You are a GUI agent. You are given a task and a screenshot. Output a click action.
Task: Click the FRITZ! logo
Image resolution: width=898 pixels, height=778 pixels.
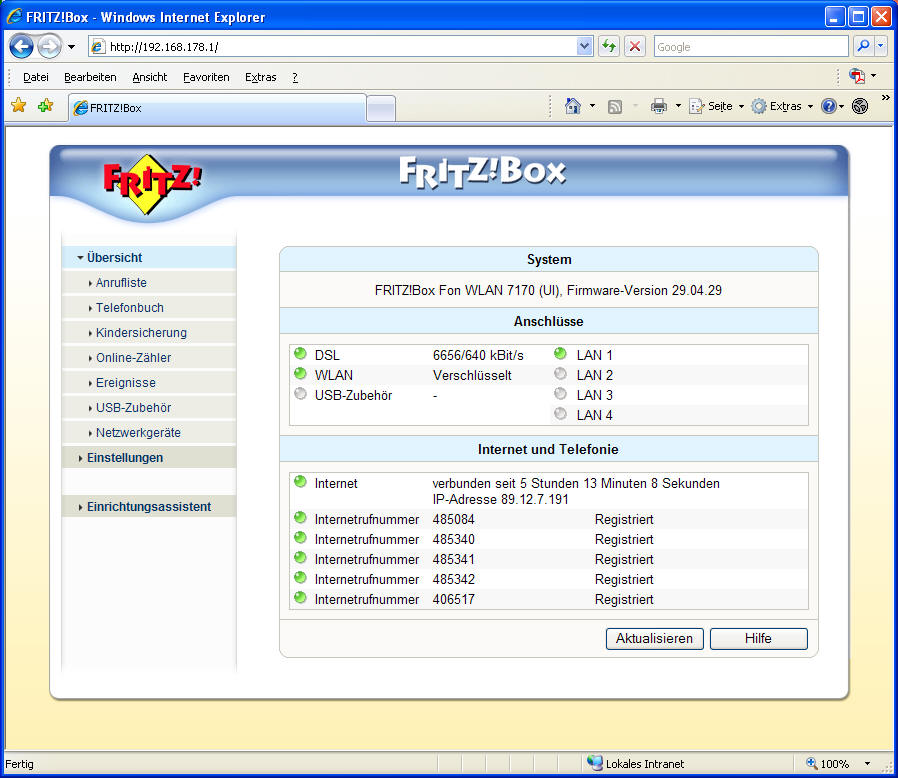coord(152,183)
